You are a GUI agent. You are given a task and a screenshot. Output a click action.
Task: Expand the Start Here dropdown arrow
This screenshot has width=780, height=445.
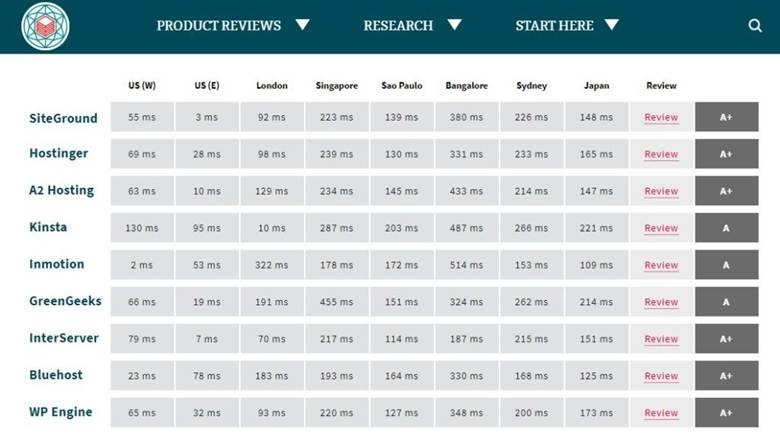click(612, 24)
